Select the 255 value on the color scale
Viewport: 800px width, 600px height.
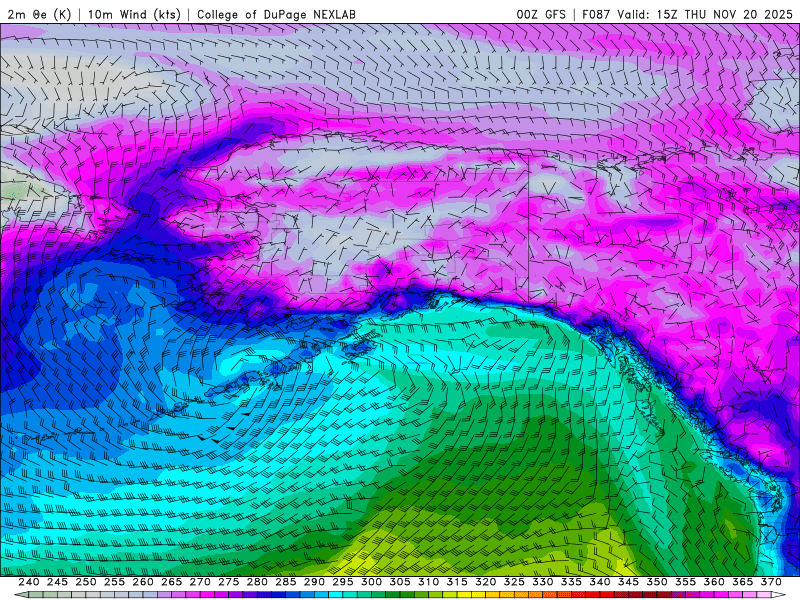pyautogui.click(x=114, y=582)
